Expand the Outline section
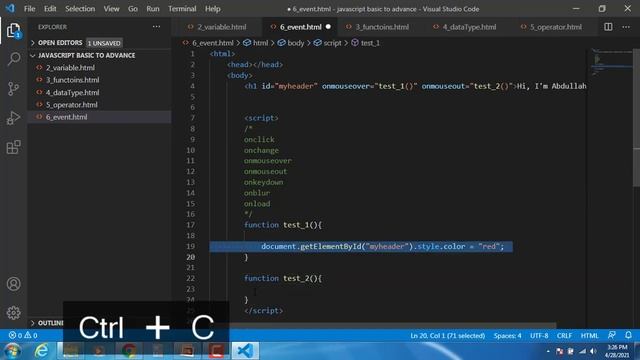This screenshot has height=360, width=640. coord(47,323)
